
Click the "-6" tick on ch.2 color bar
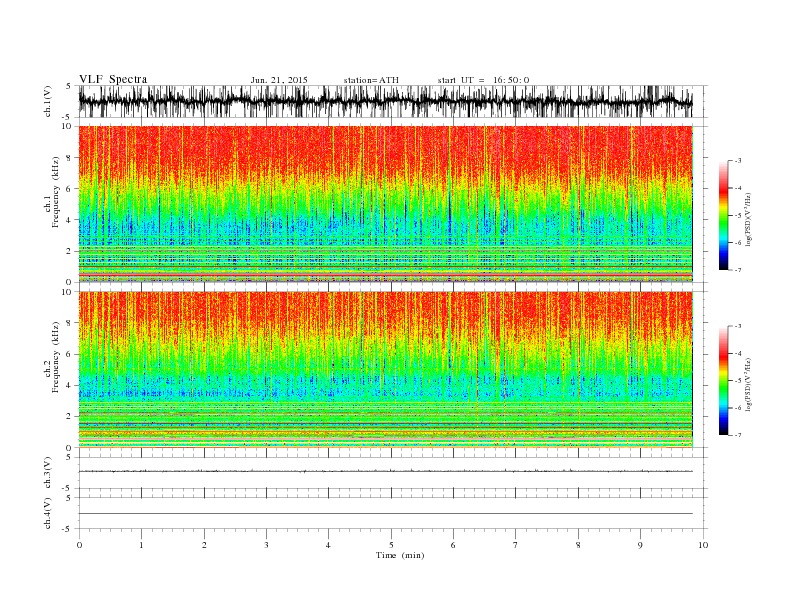click(x=738, y=407)
